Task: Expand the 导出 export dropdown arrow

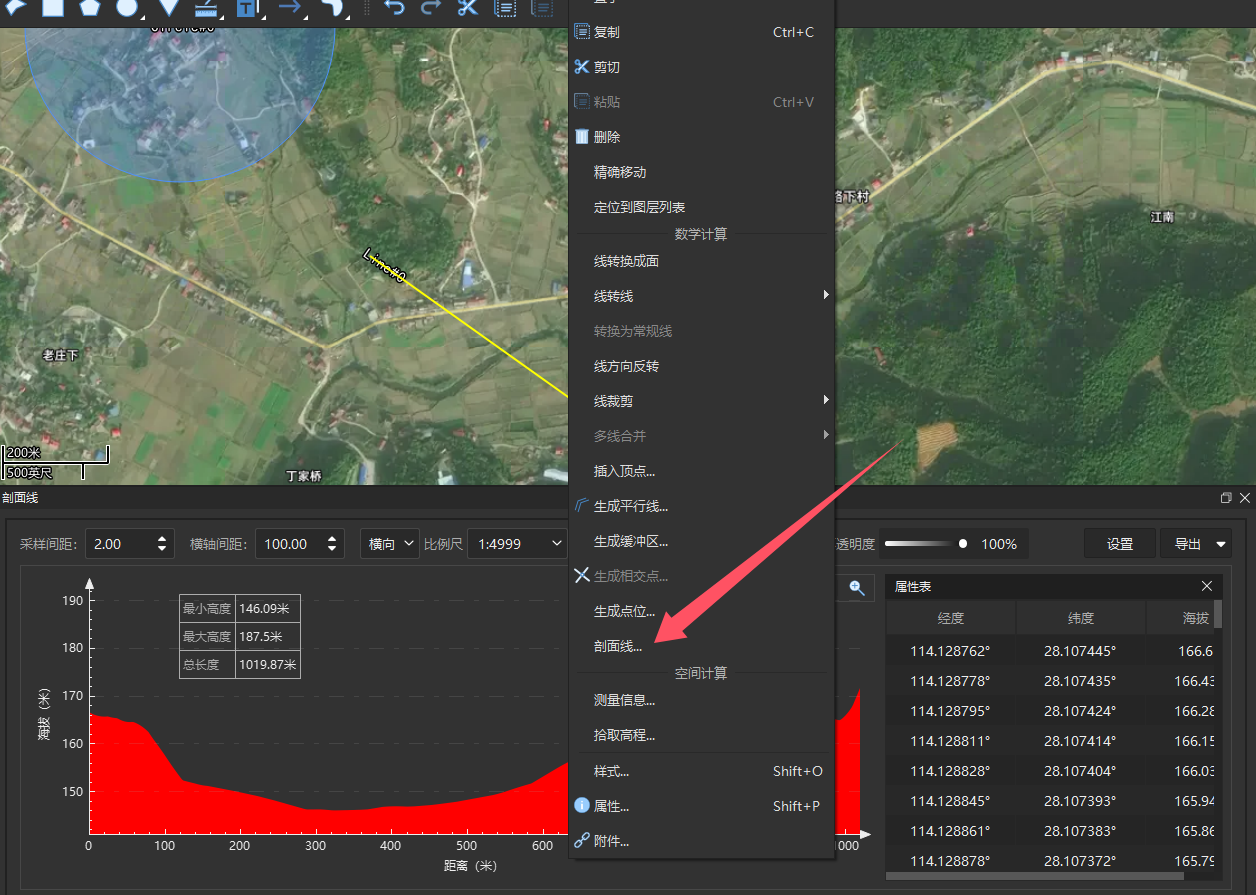Action: 1221,544
